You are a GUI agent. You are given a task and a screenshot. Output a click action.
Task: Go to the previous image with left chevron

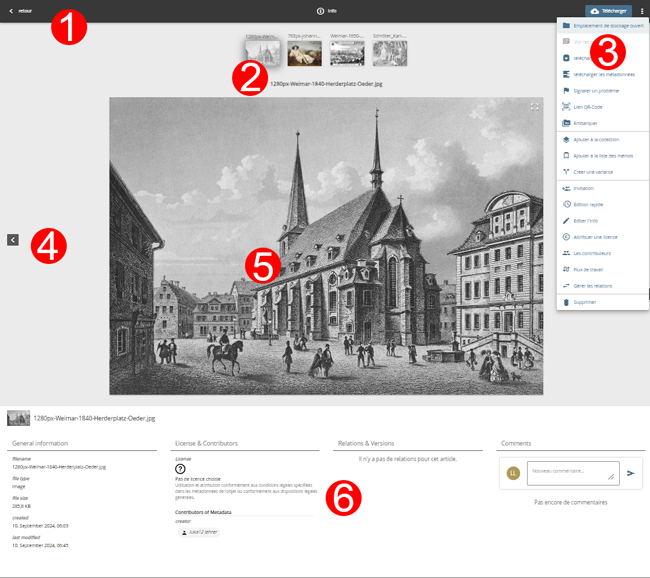[x=12, y=240]
